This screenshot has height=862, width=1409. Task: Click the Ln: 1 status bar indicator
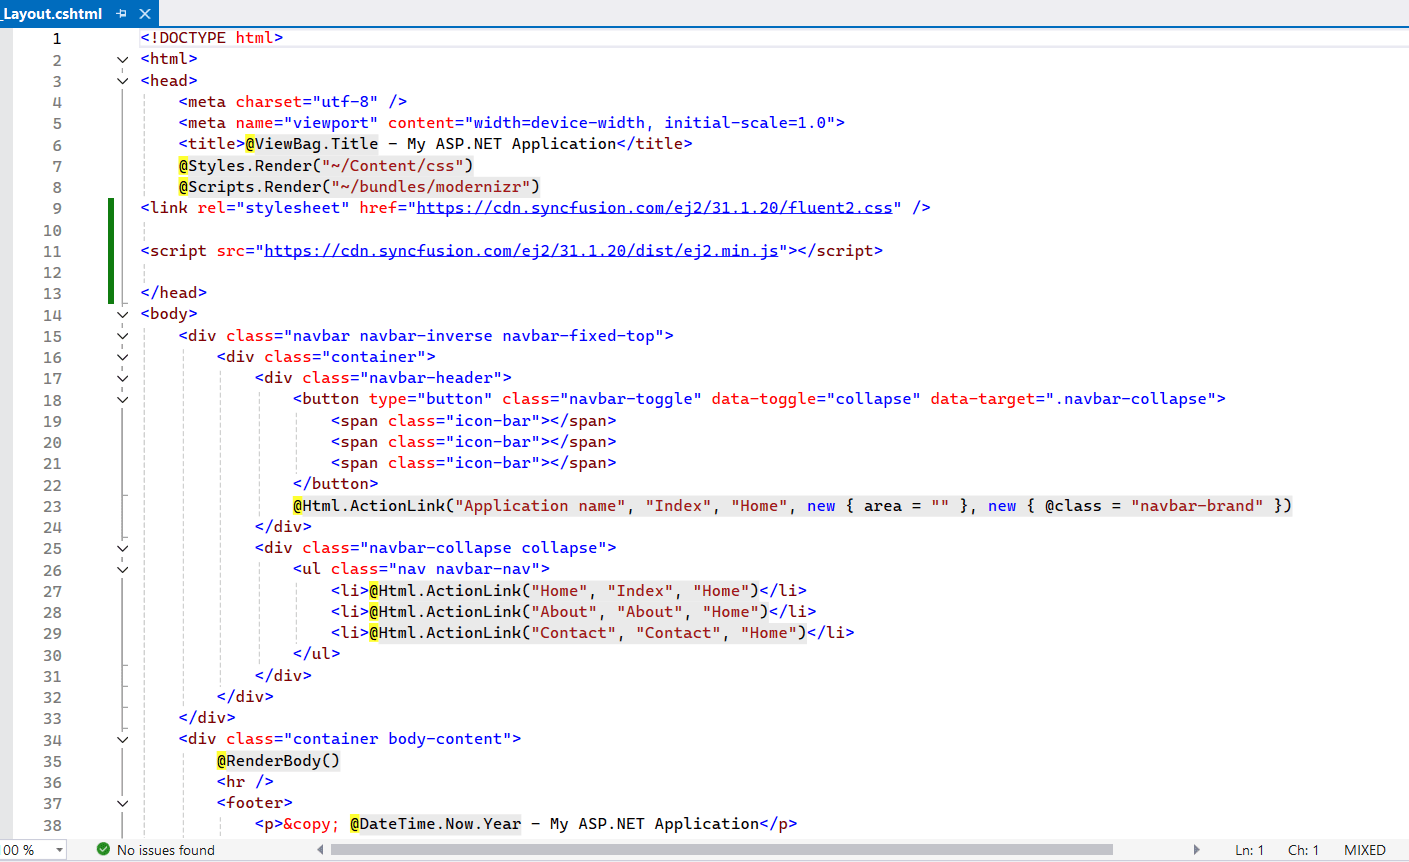(1249, 849)
